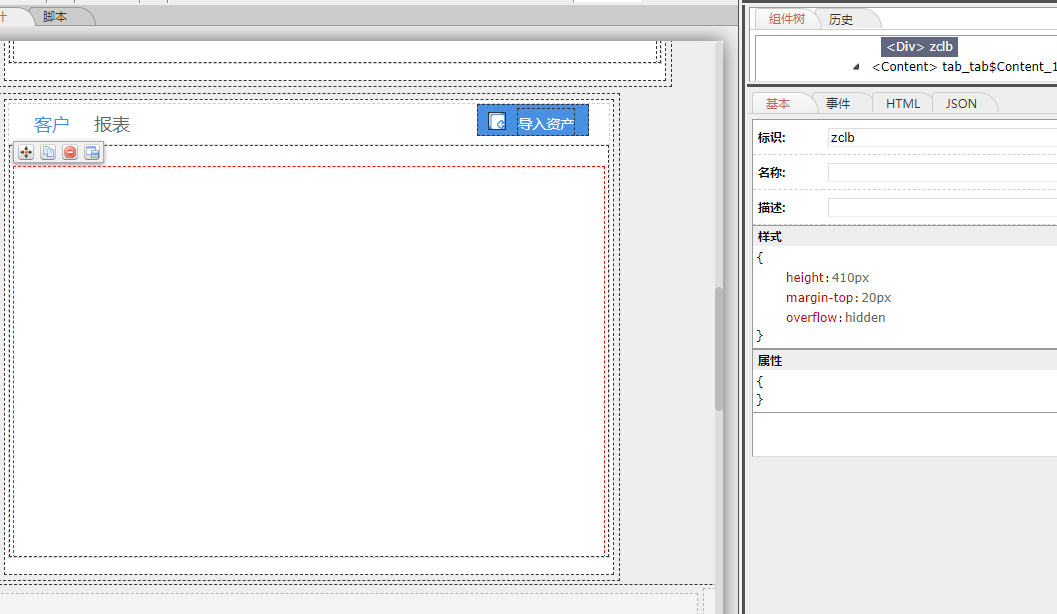Click the move handle icon on component toolbar

(x=26, y=152)
